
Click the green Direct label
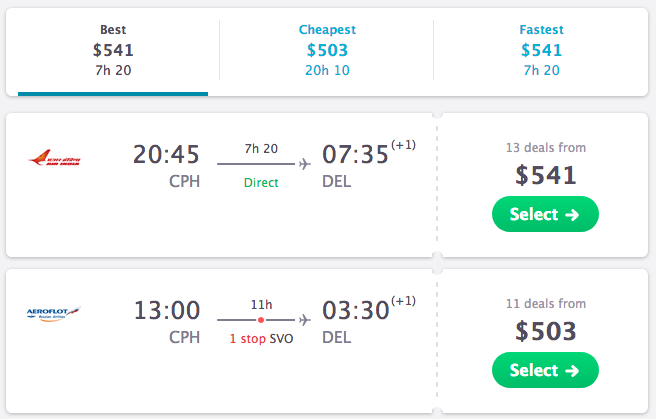(261, 183)
